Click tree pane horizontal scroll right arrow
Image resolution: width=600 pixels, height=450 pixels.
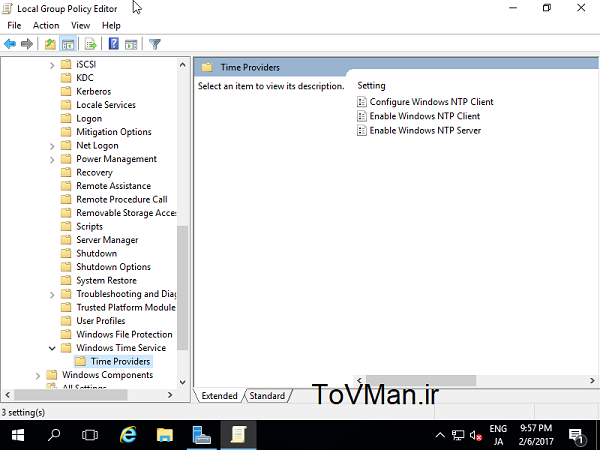[170, 395]
